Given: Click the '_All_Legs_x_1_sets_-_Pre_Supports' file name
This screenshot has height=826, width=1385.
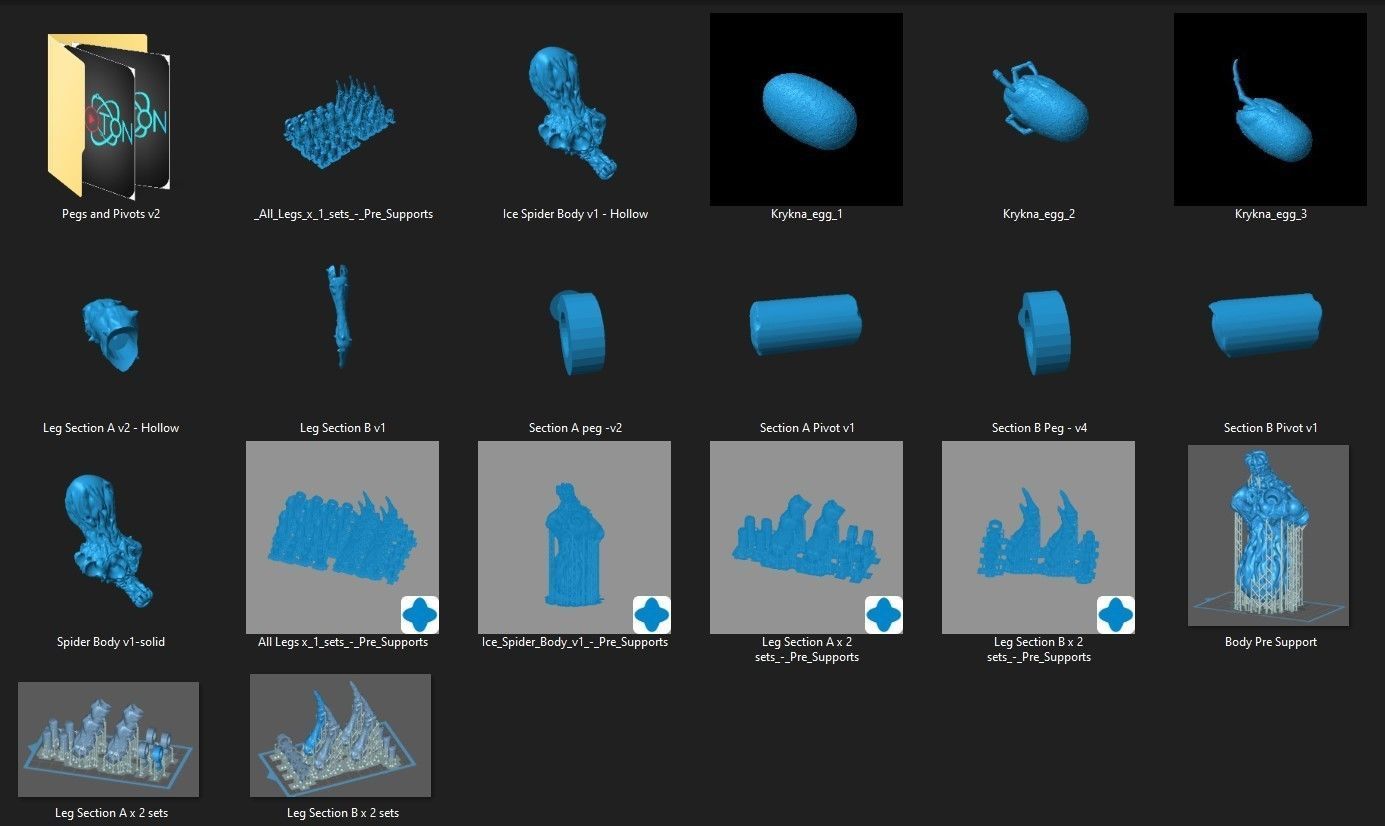Looking at the screenshot, I should pyautogui.click(x=343, y=214).
